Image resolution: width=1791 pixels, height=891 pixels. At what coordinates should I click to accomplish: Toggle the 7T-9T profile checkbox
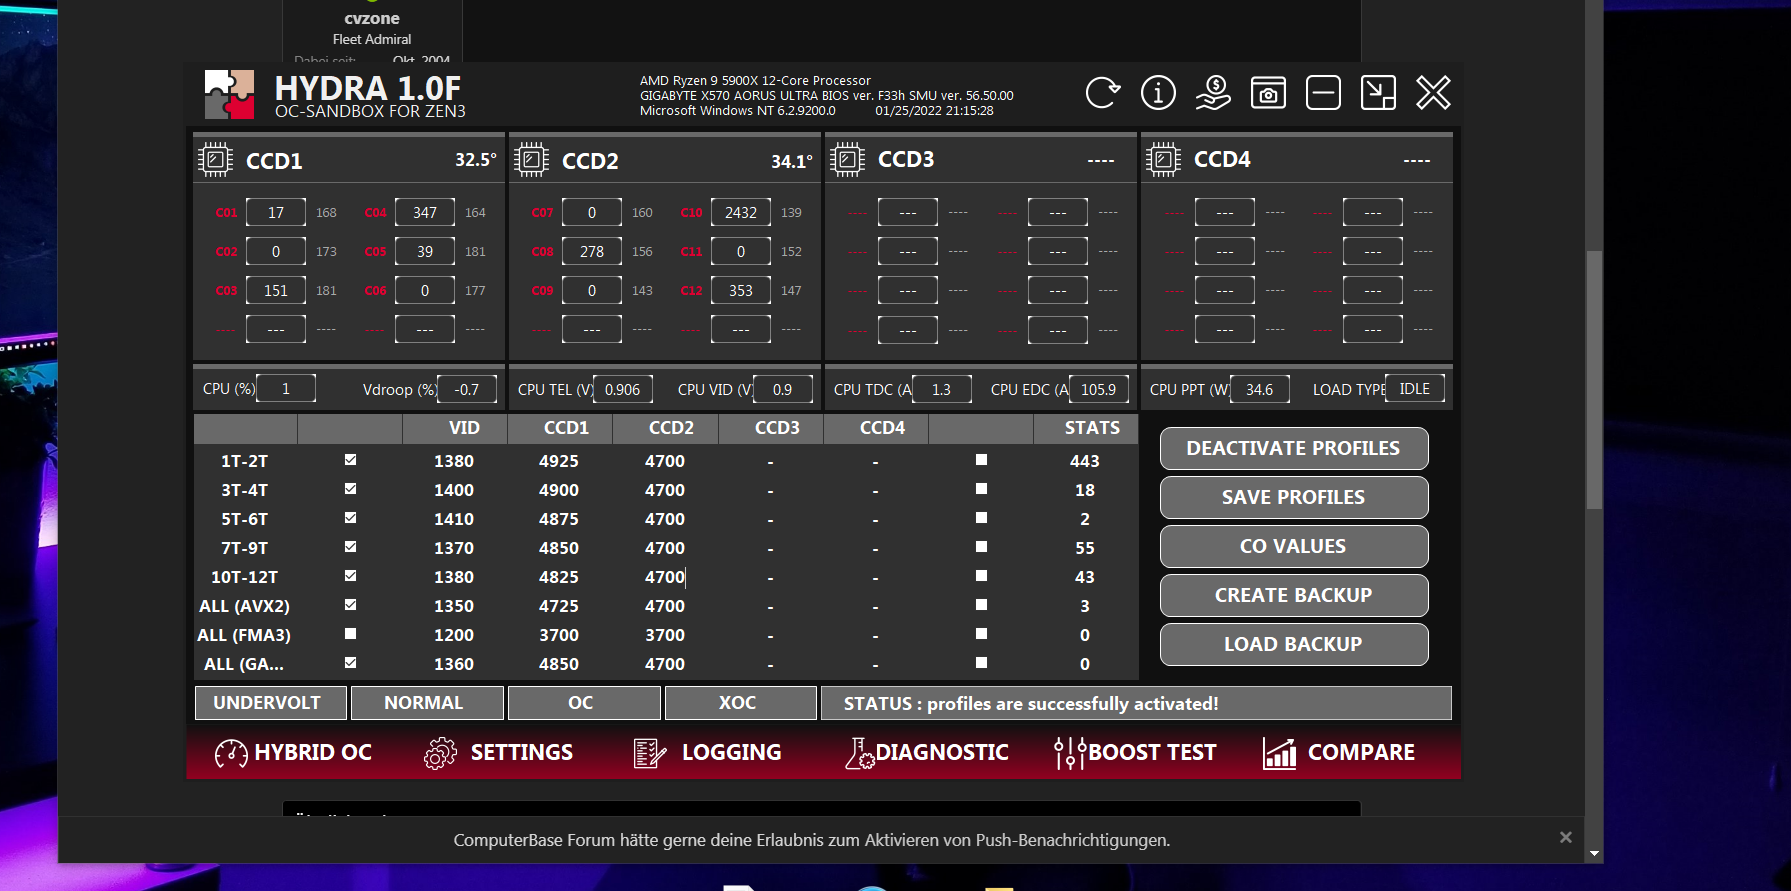(x=350, y=547)
